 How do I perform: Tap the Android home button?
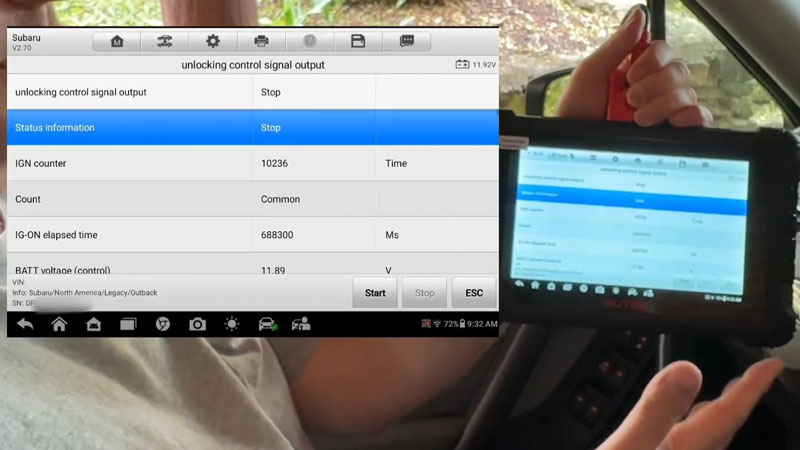(59, 324)
